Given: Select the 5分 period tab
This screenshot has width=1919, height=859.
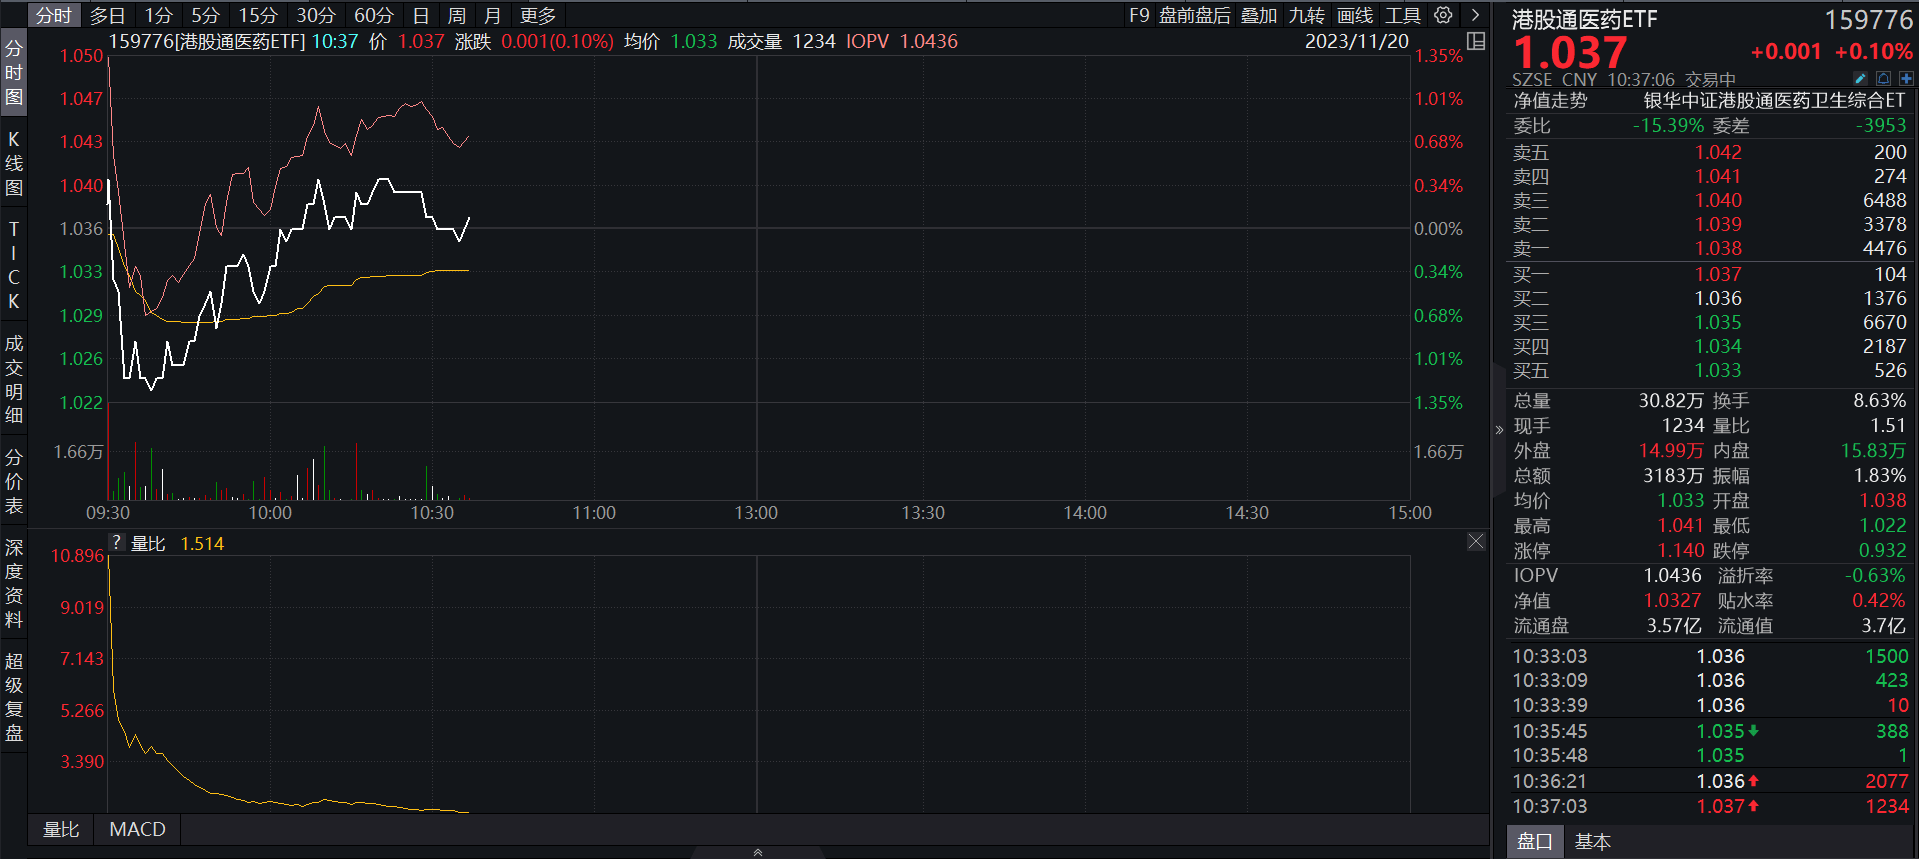Looking at the screenshot, I should pyautogui.click(x=205, y=15).
